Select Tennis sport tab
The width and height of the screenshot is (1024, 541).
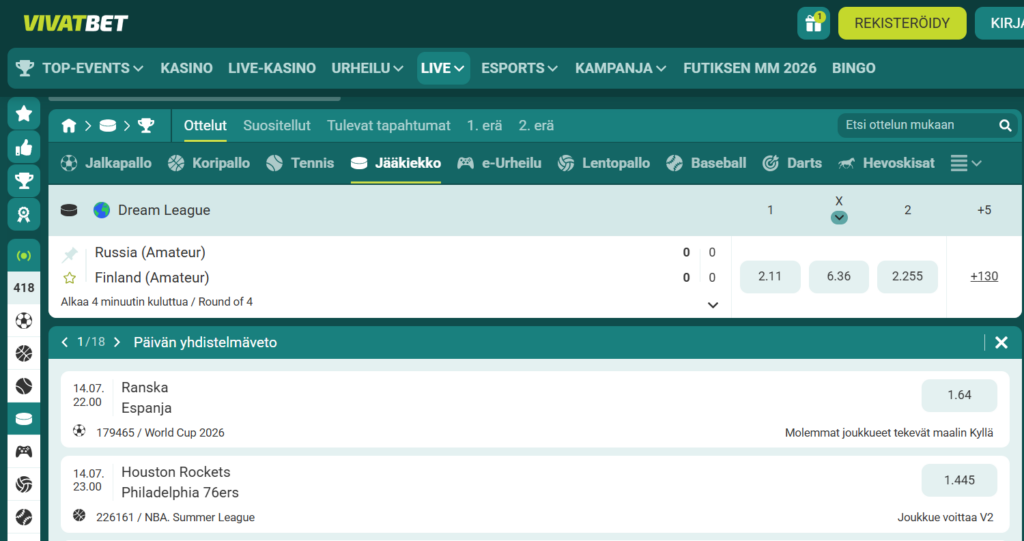click(300, 163)
